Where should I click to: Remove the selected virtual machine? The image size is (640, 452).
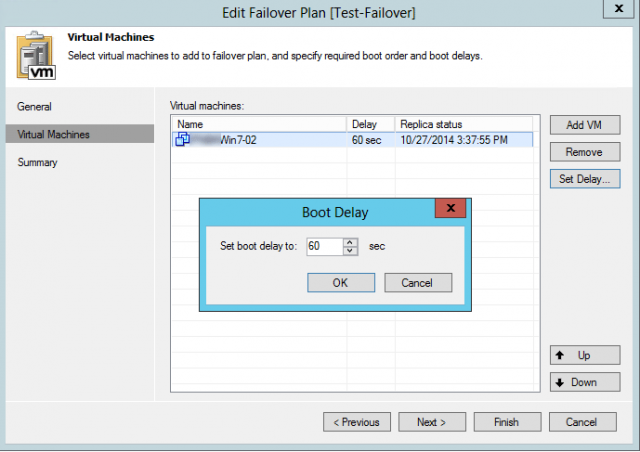point(584,152)
